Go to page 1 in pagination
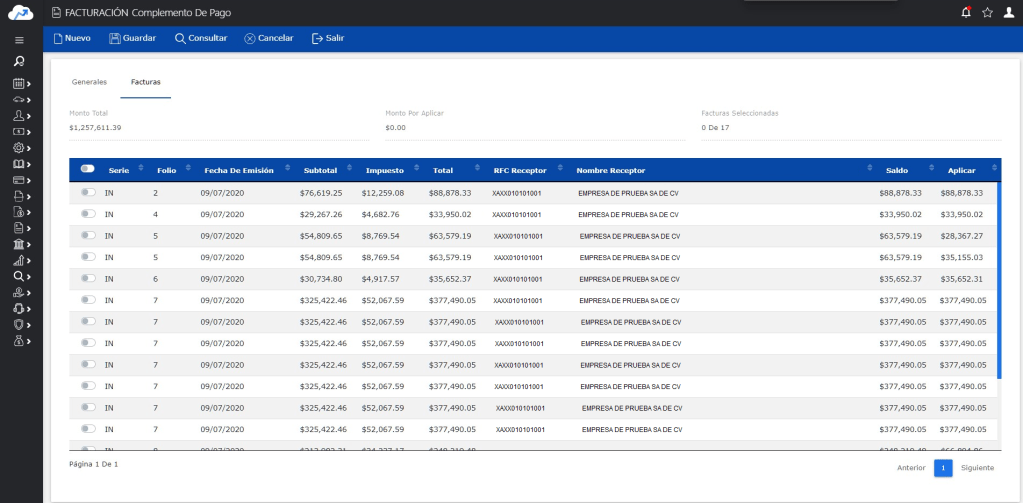Screen dimensions: 1023x503 click(x=942, y=467)
